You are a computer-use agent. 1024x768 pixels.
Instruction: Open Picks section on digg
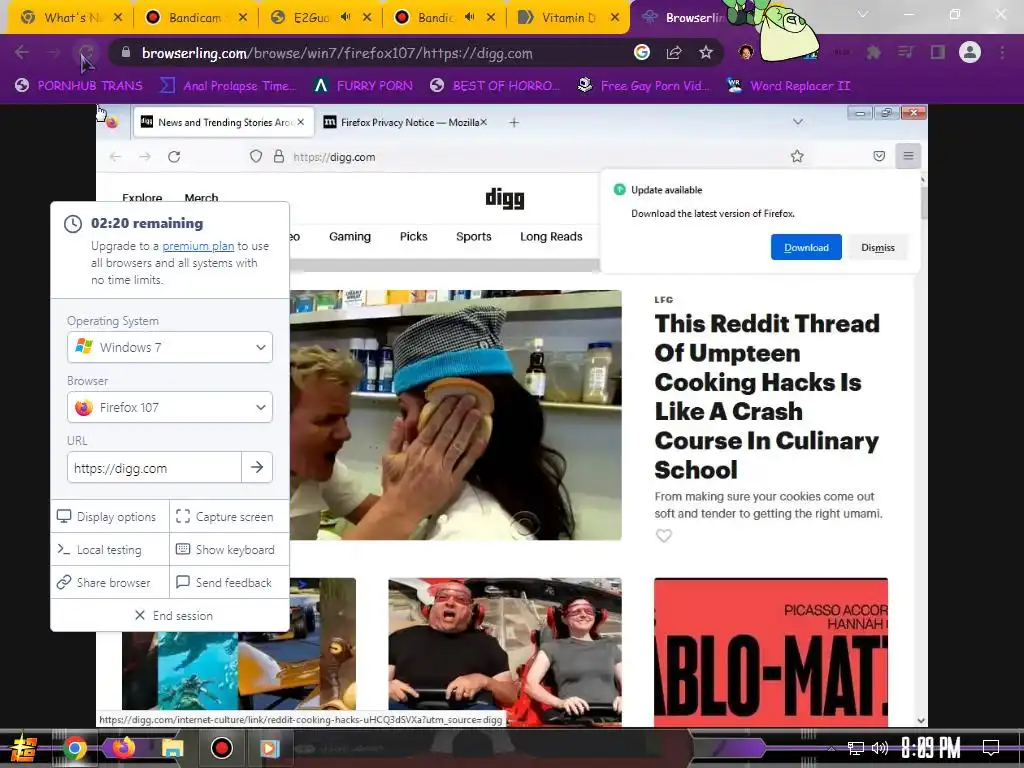pos(413,236)
